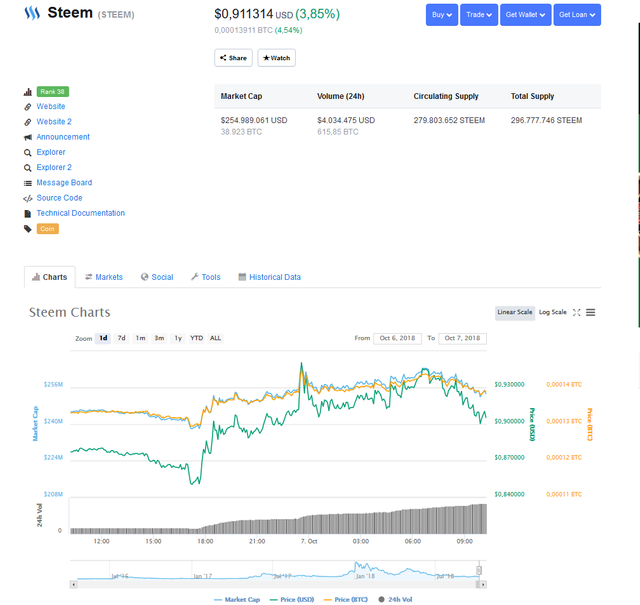This screenshot has height=605, width=640.
Task: Open the Announcement link
Action: coord(63,137)
